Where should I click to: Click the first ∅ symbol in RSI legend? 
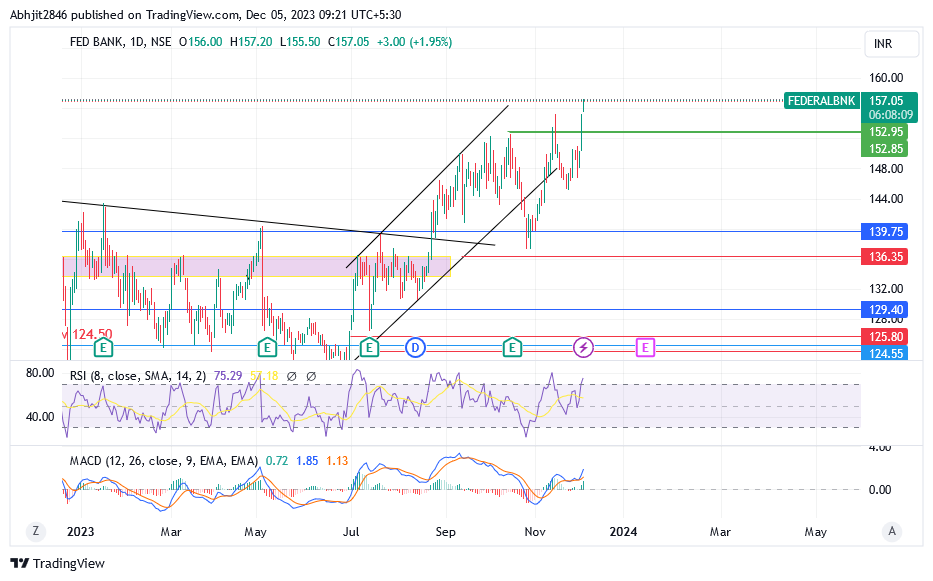point(292,376)
